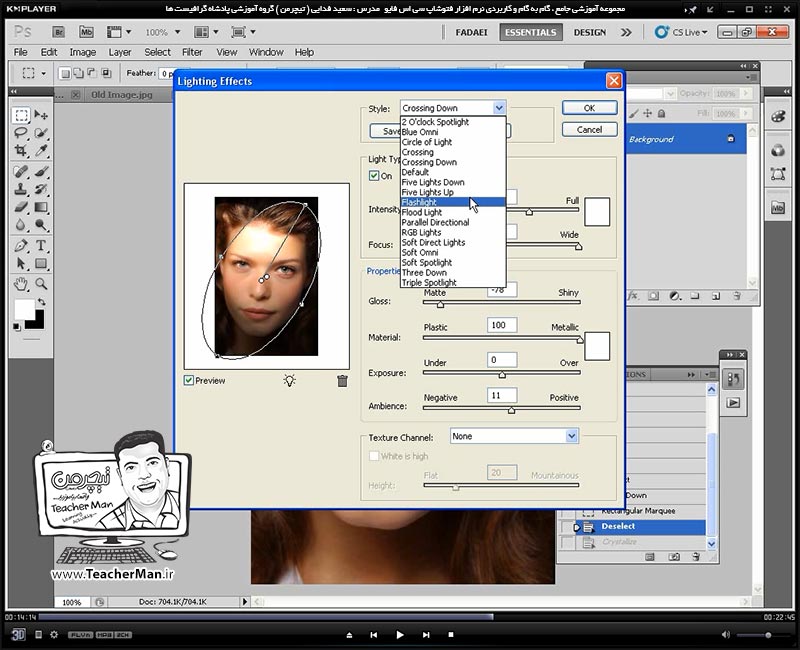Swap foreground and background colors
The height and width of the screenshot is (650, 800).
(x=42, y=302)
